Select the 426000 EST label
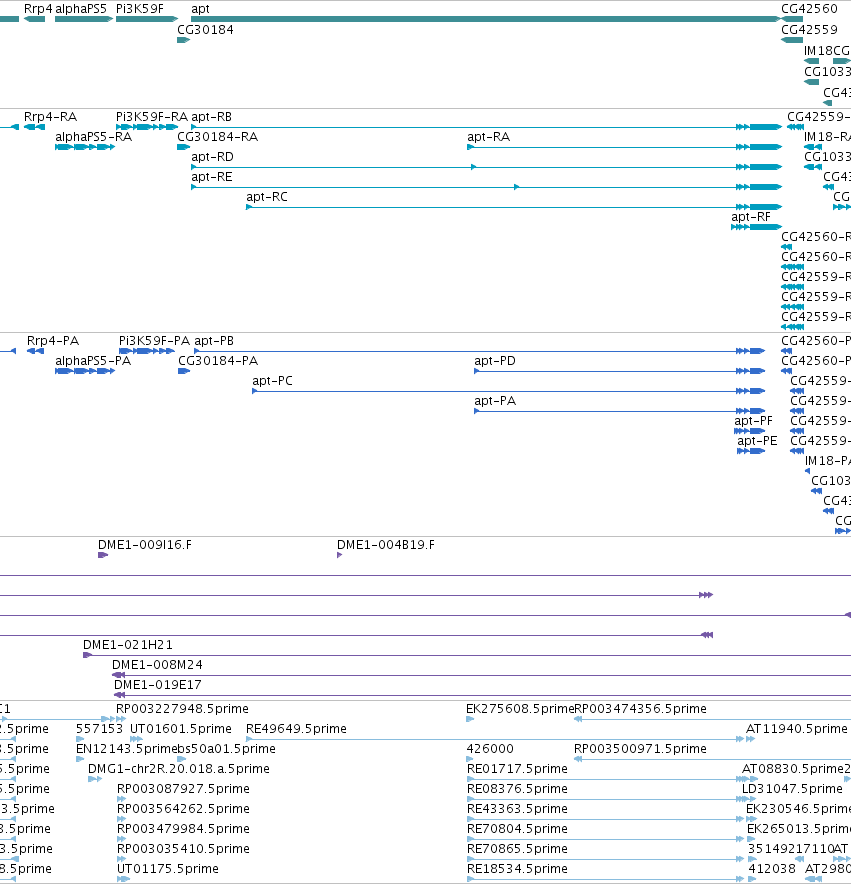 (490, 749)
